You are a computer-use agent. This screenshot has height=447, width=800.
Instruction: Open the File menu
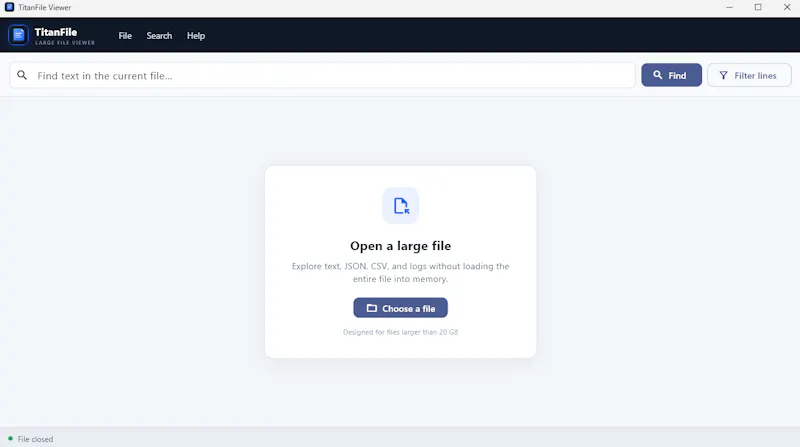125,36
